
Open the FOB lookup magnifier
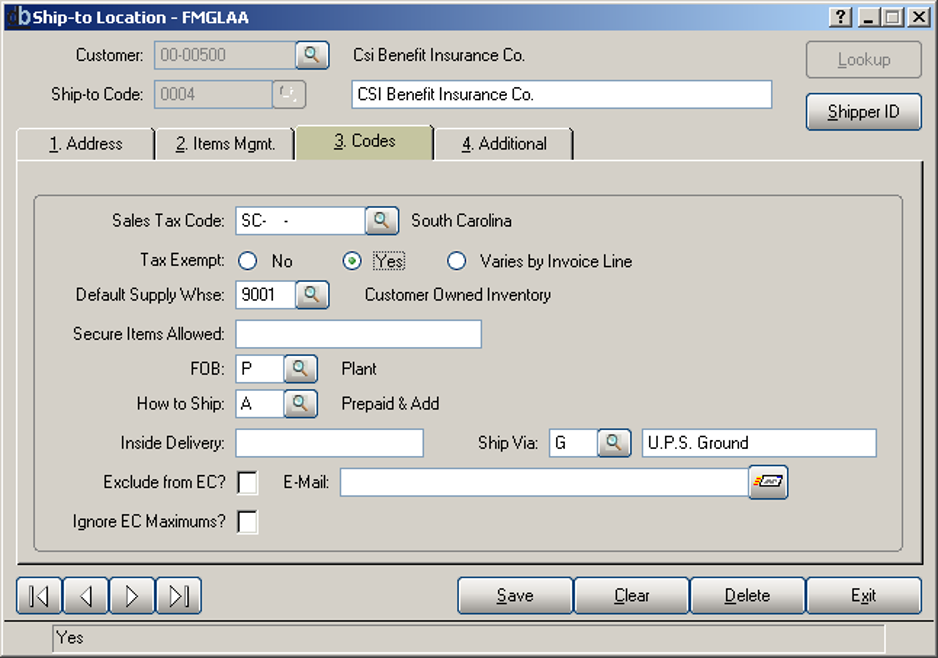coord(300,368)
